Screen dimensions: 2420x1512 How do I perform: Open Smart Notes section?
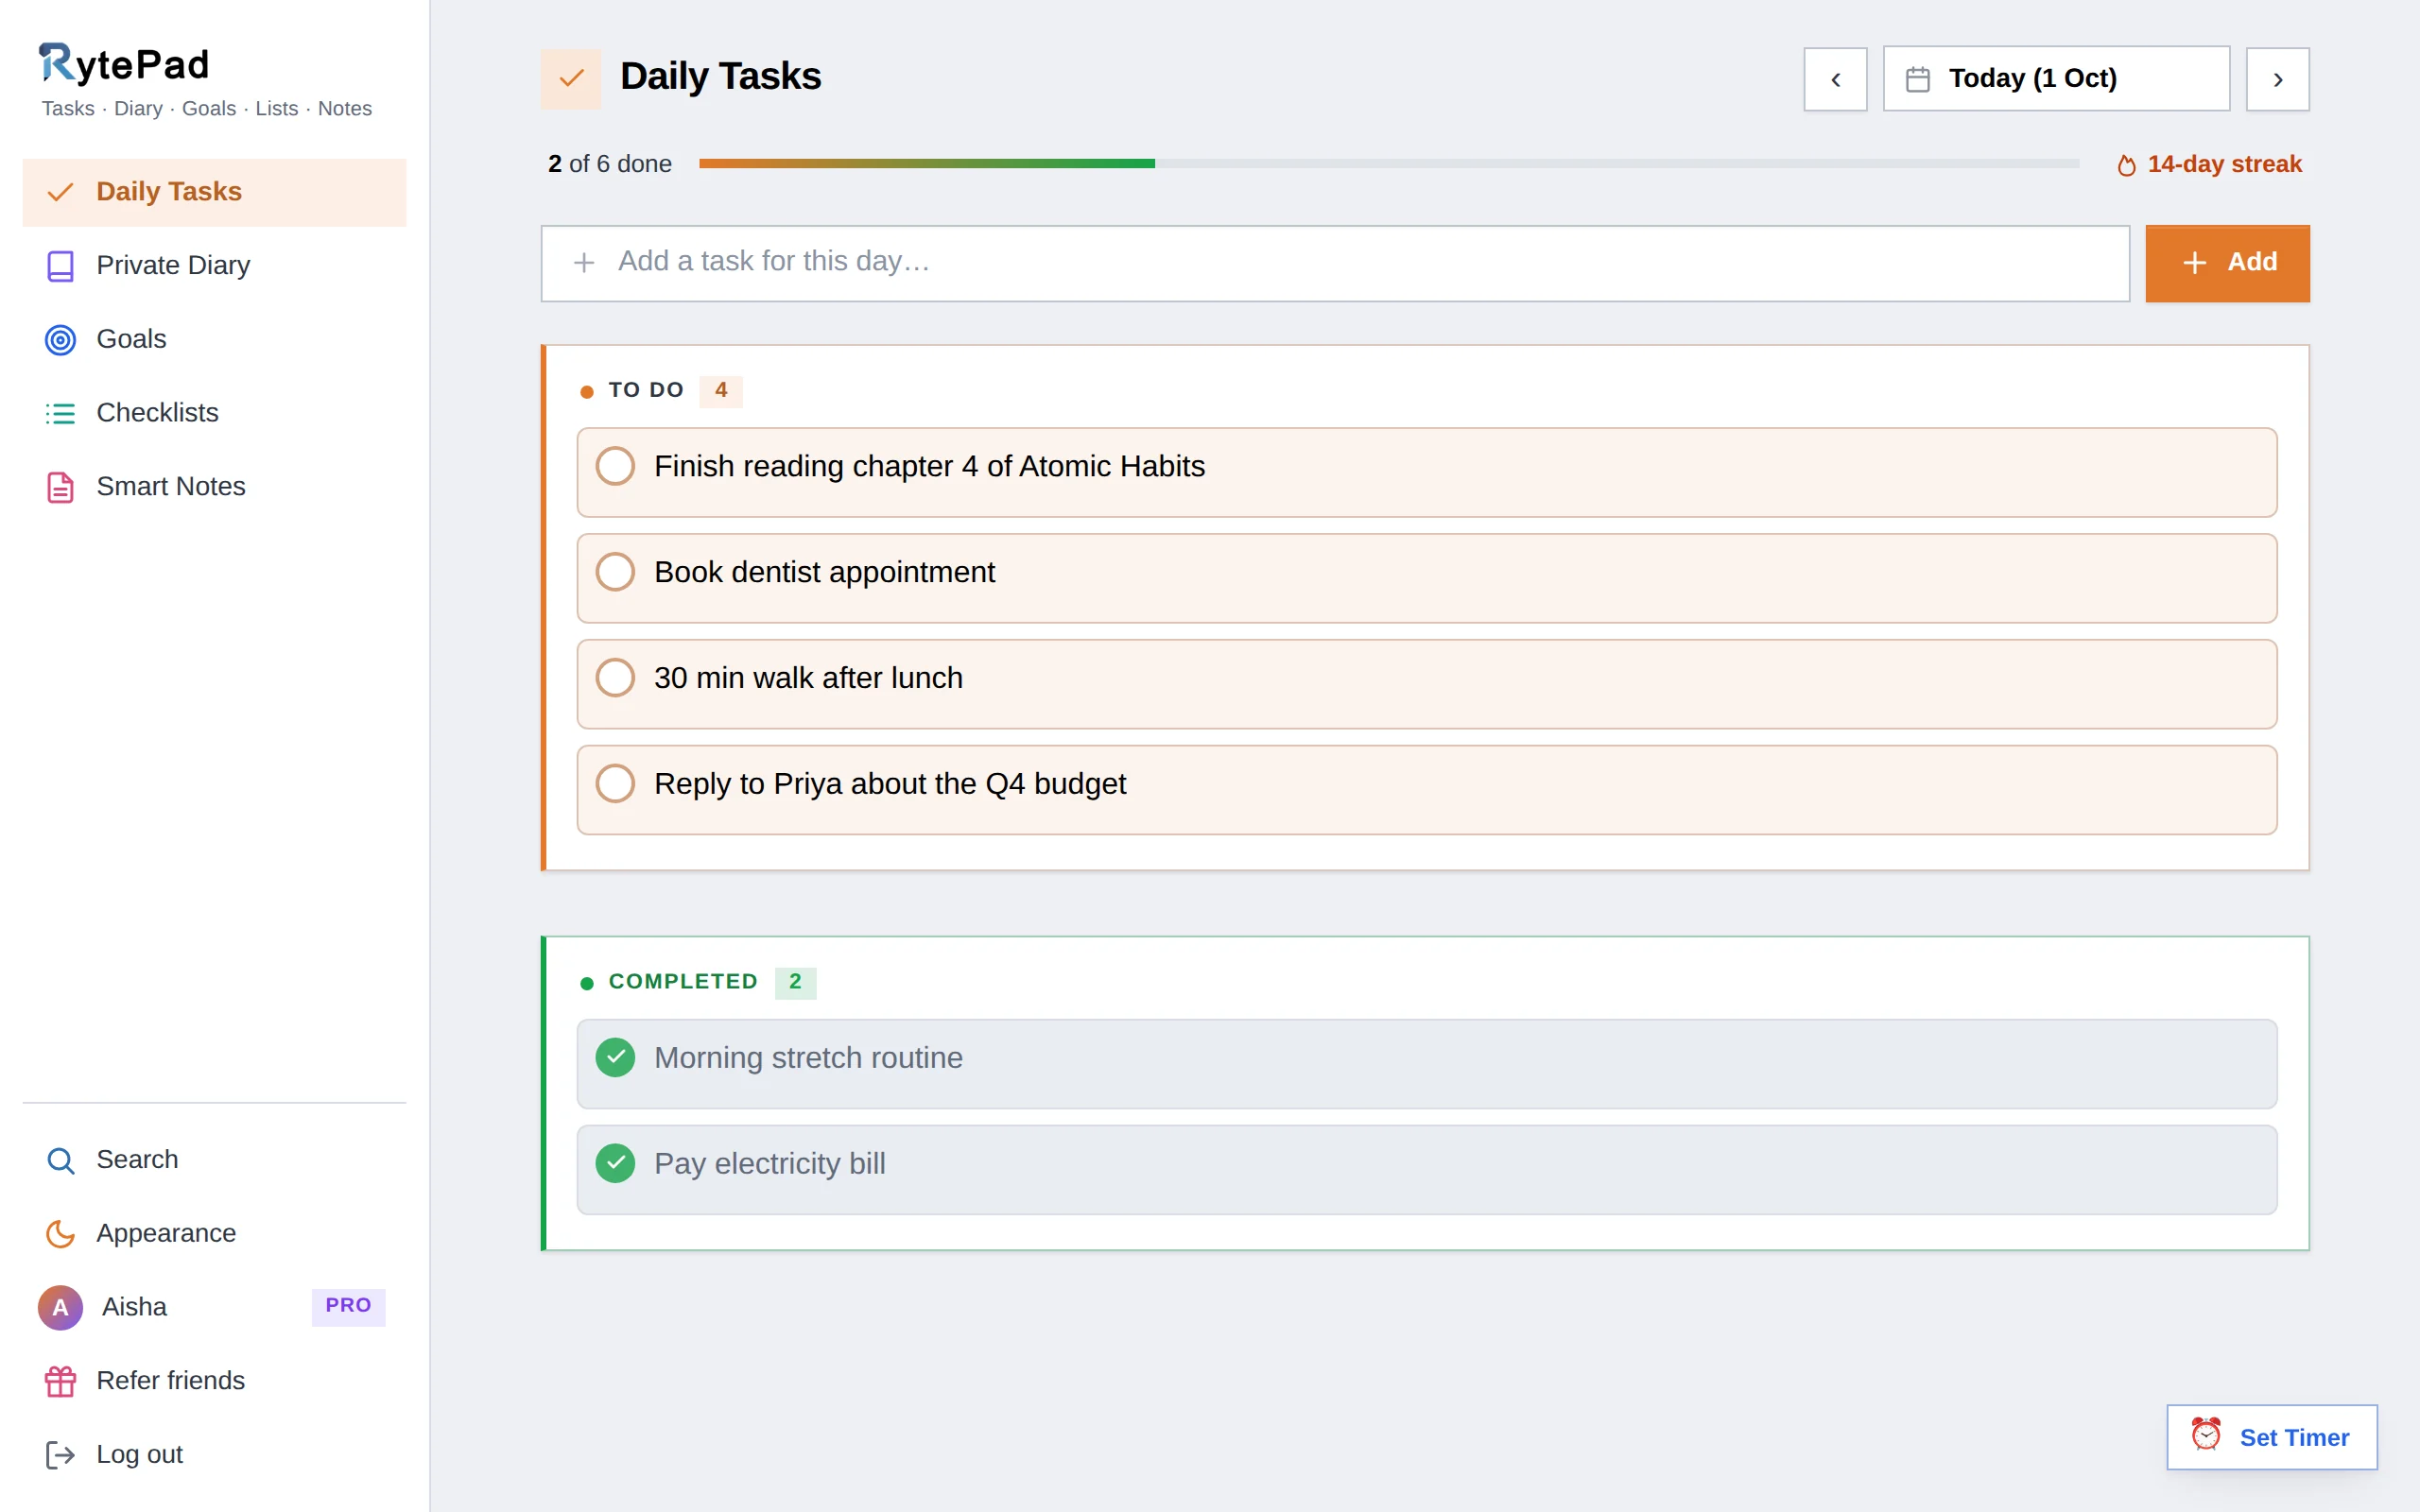pos(214,487)
